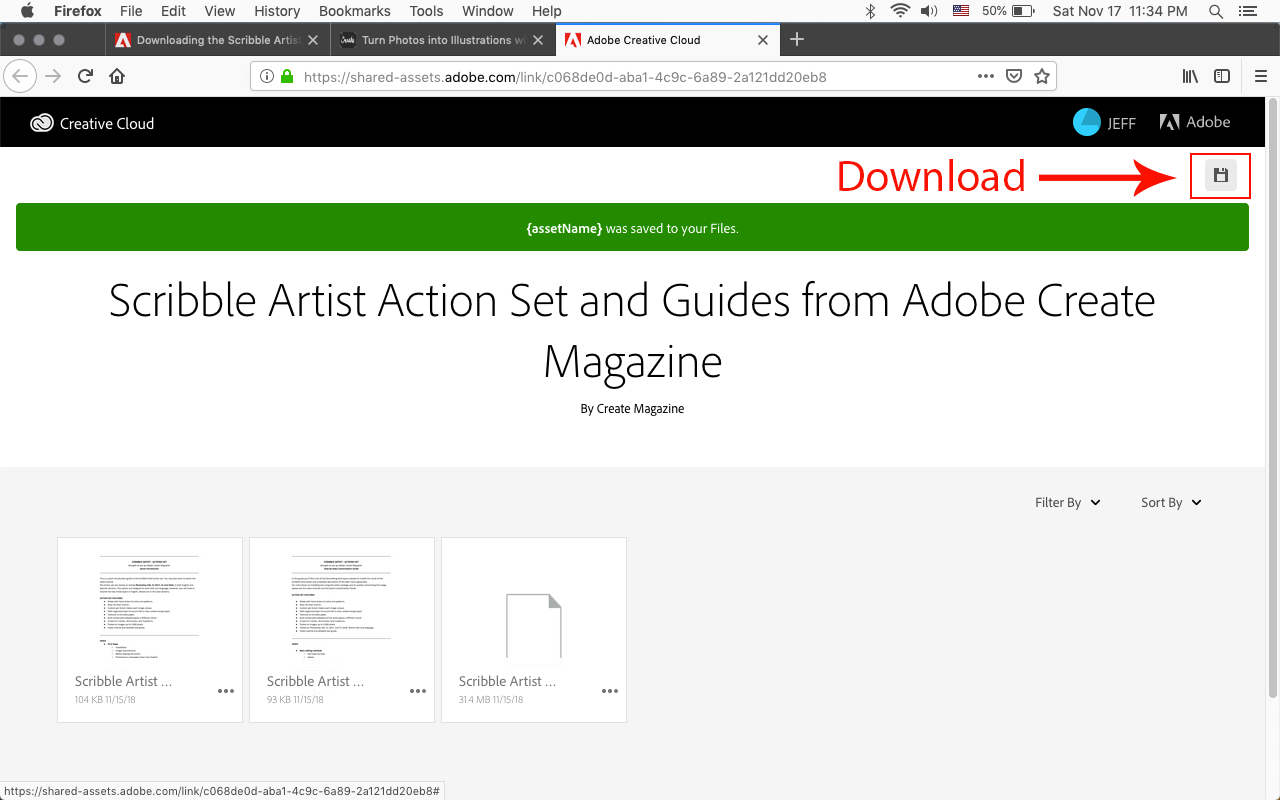Click the browser forward arrow

pyautogui.click(x=53, y=76)
